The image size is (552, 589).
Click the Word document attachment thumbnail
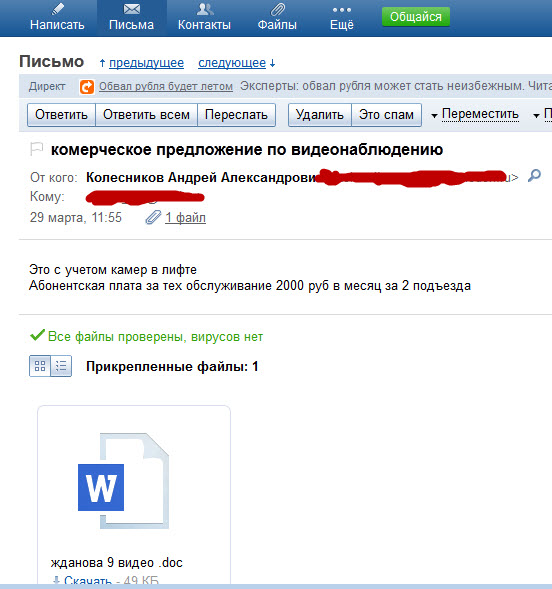click(x=124, y=481)
